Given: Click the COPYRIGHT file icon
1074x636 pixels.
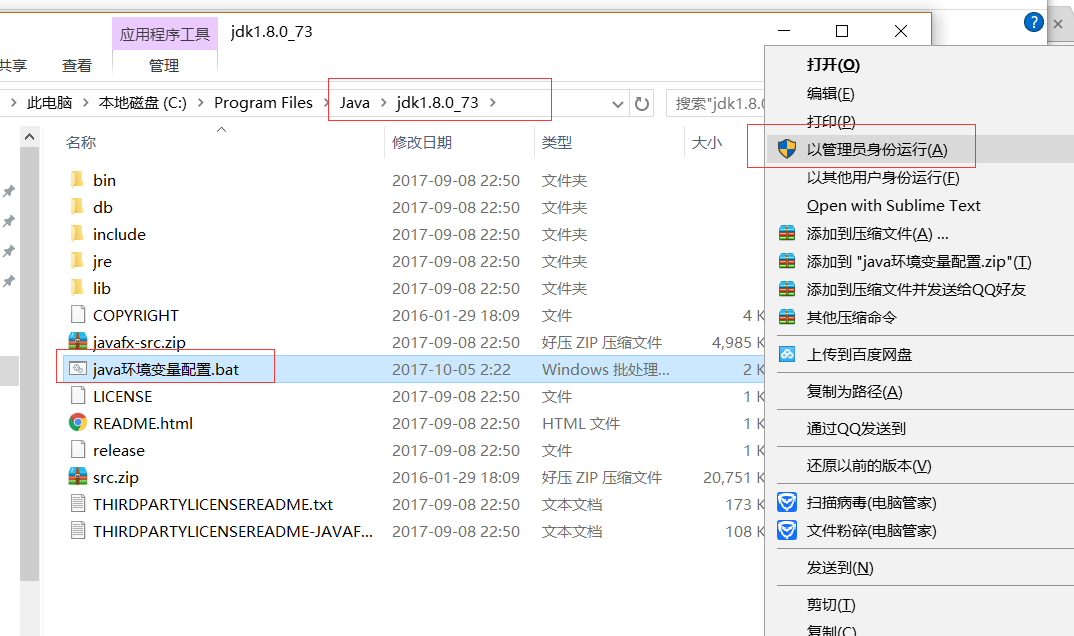Looking at the screenshot, I should tap(77, 315).
